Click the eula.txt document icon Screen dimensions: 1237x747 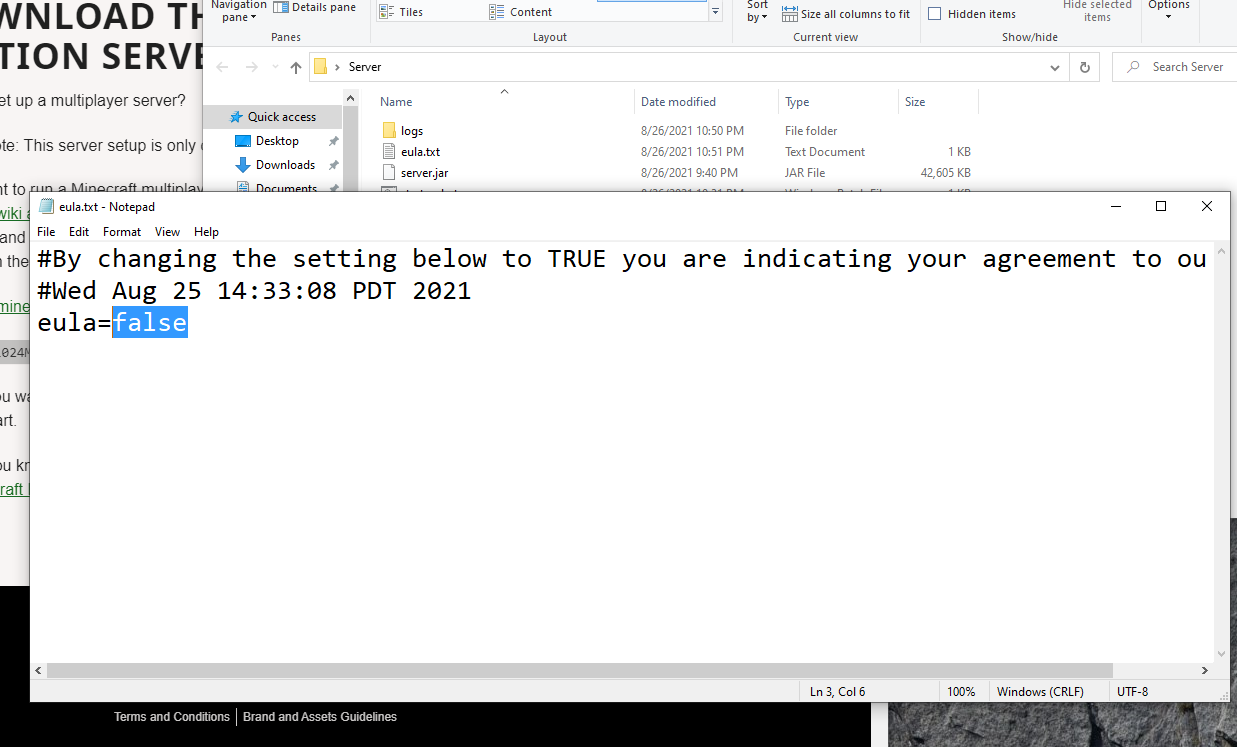pyautogui.click(x=390, y=152)
